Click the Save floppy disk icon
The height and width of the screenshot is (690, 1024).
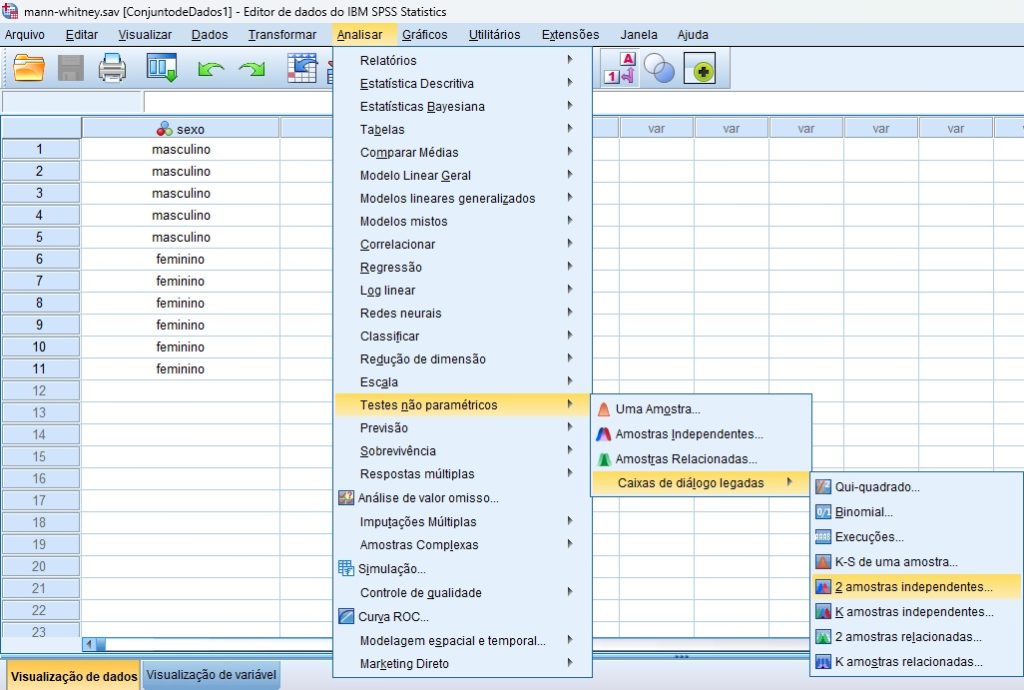tap(71, 68)
